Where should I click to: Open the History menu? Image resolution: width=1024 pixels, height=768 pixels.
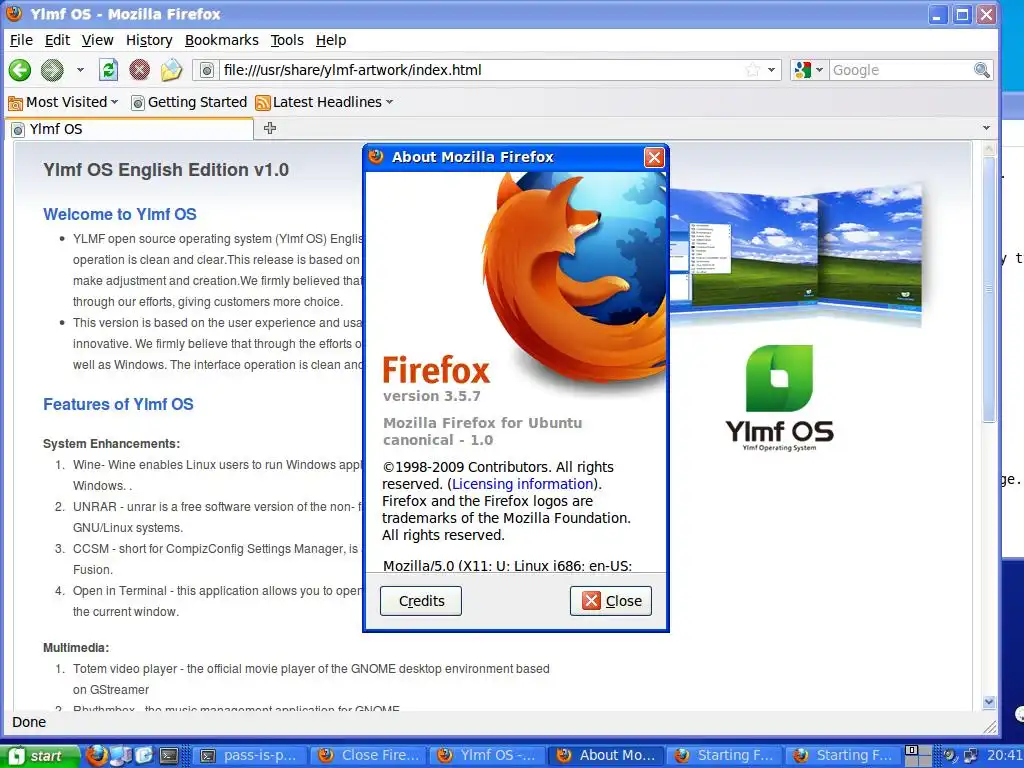(149, 40)
